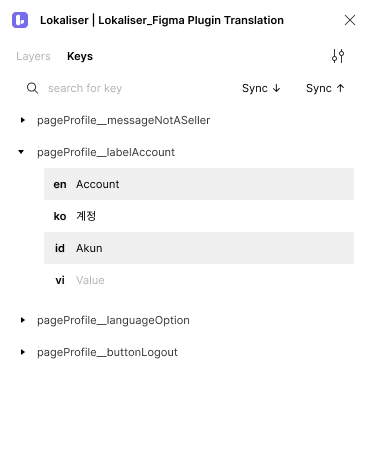370x467 pixels.
Task: Select the pageProfile__buttonLogout key name
Action: (107, 352)
